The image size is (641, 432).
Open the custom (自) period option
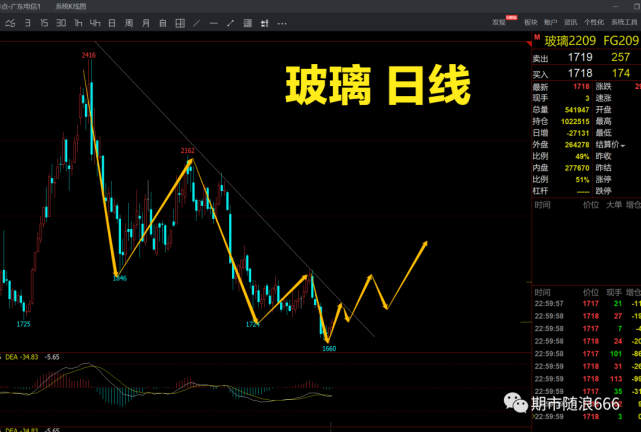(163, 23)
